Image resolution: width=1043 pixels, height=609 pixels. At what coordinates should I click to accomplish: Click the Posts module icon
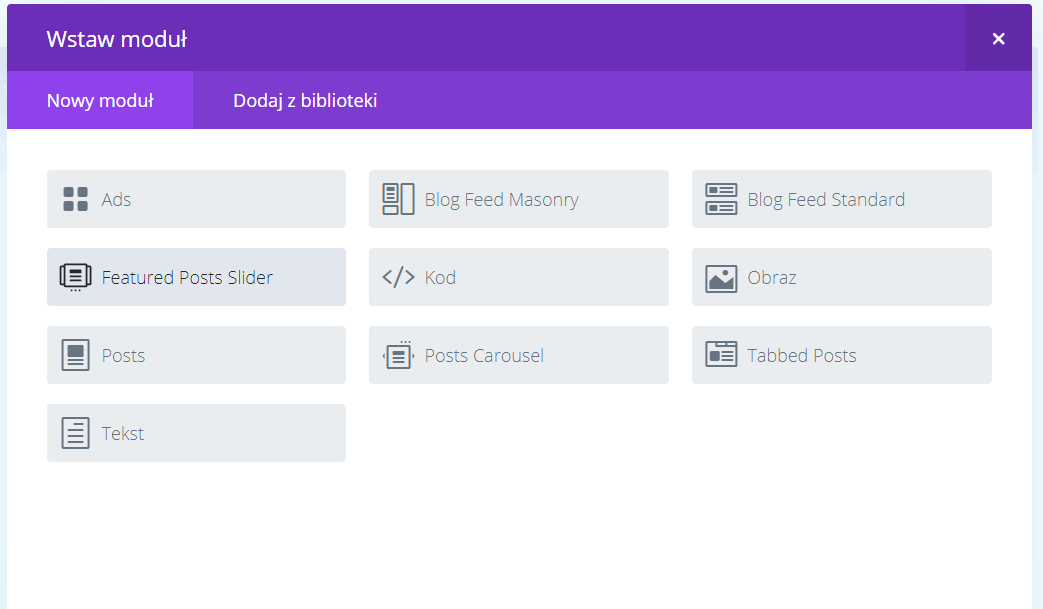(x=76, y=355)
